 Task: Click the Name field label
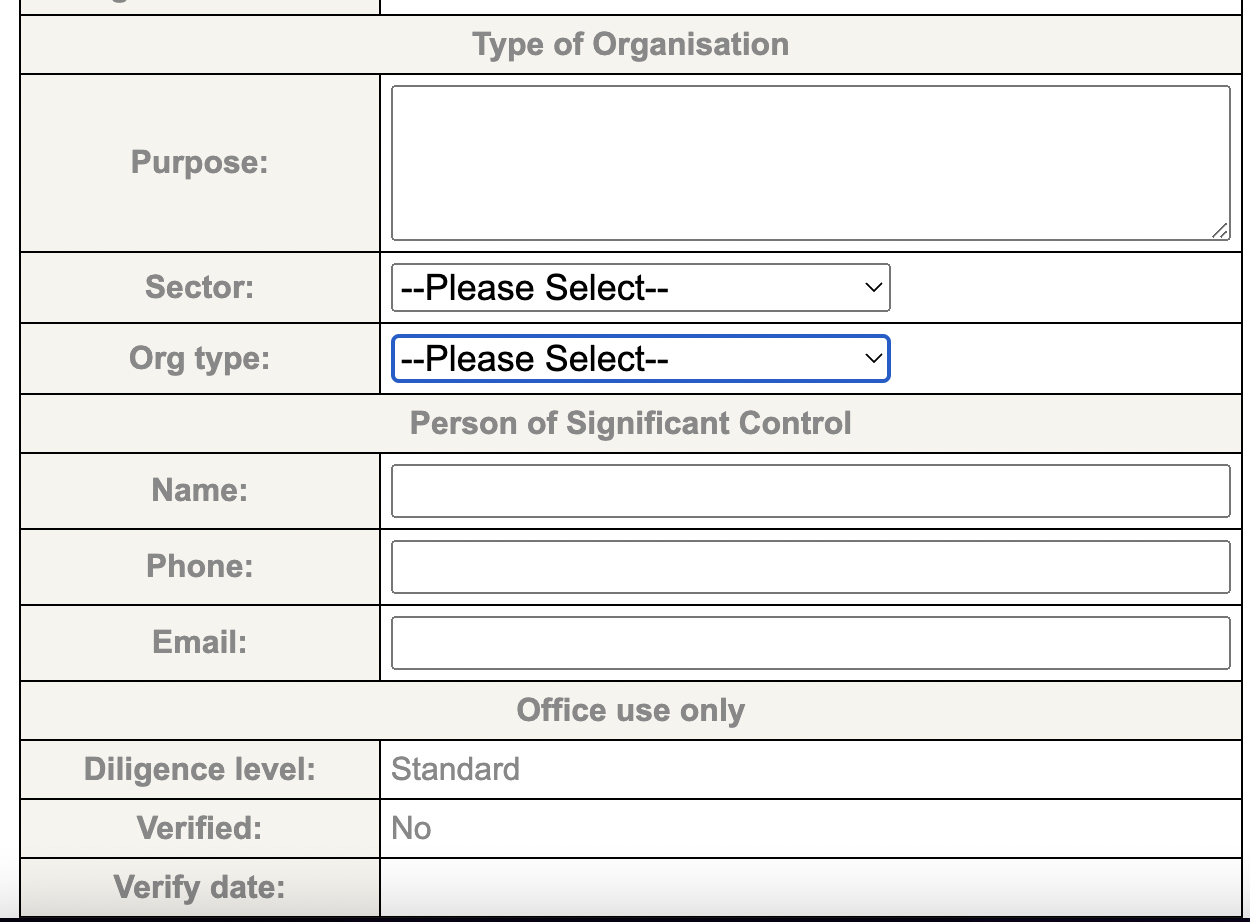(200, 490)
